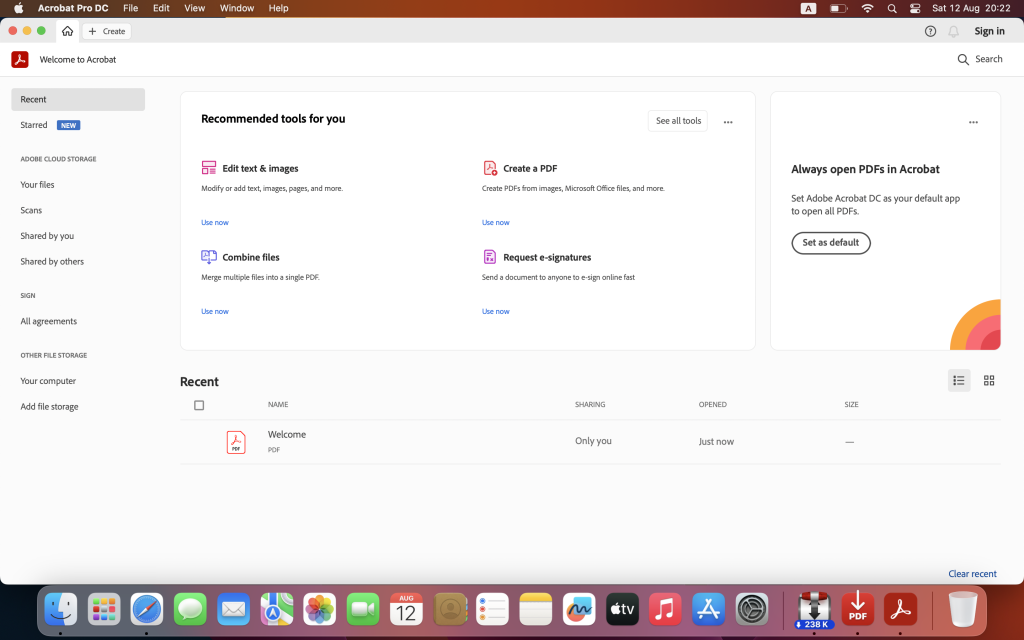Select Recent in the sidebar
Screen dimensions: 1024x640
point(78,99)
